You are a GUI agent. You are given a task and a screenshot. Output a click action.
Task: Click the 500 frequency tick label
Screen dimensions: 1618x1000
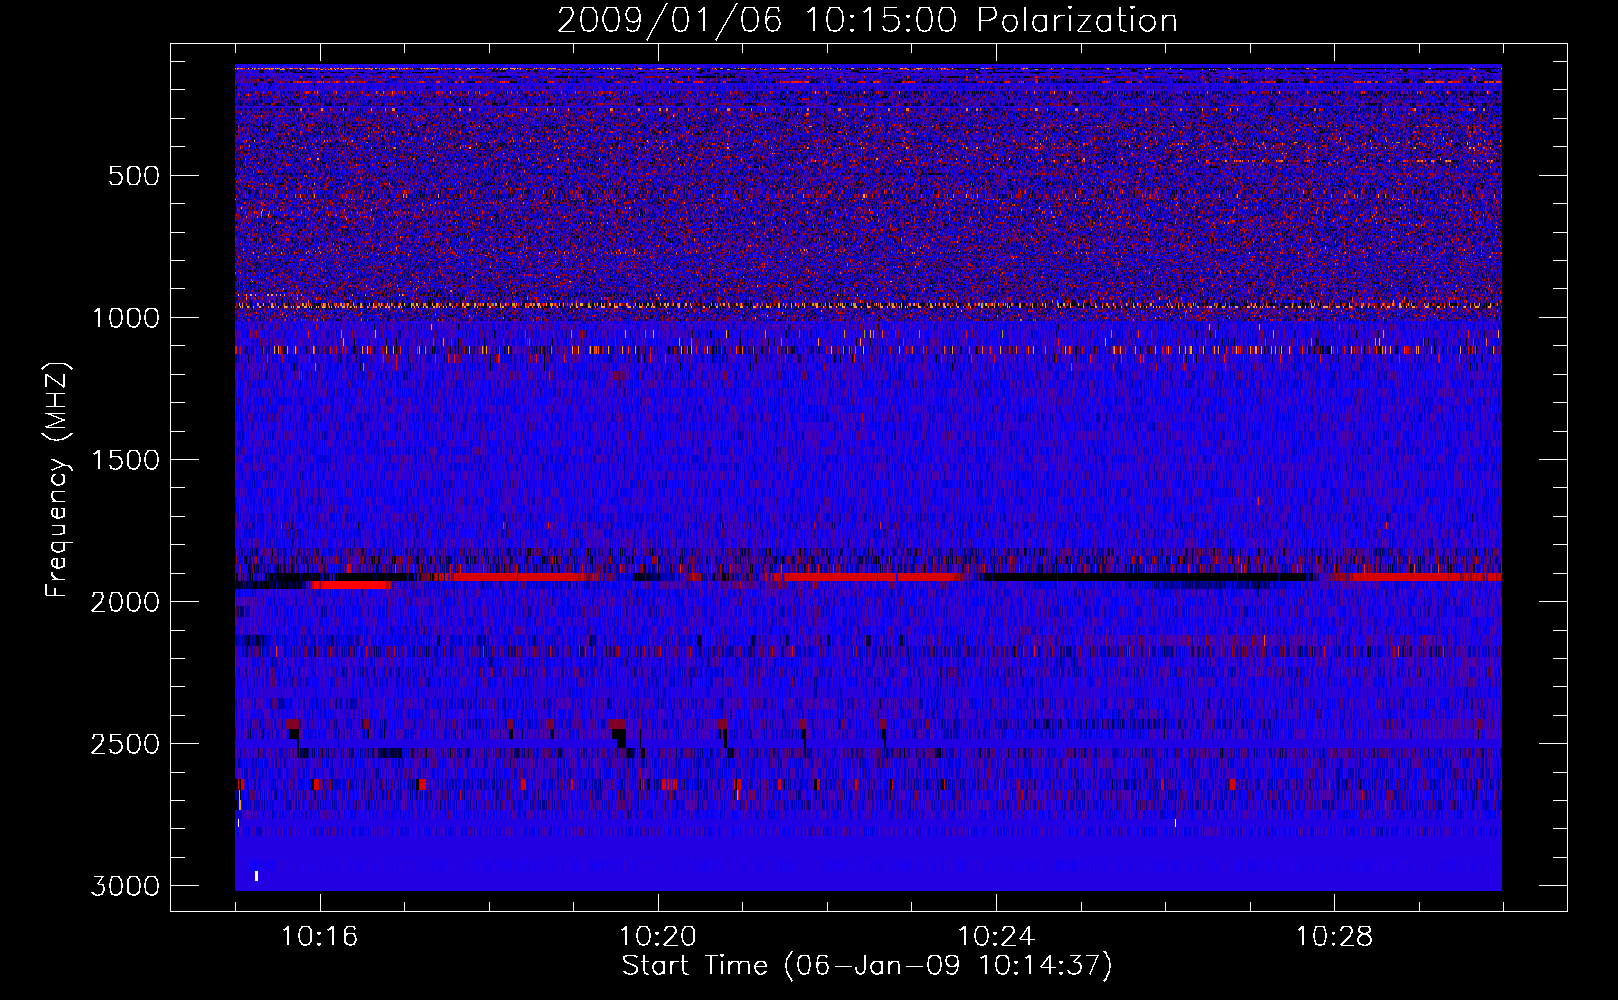(x=133, y=176)
